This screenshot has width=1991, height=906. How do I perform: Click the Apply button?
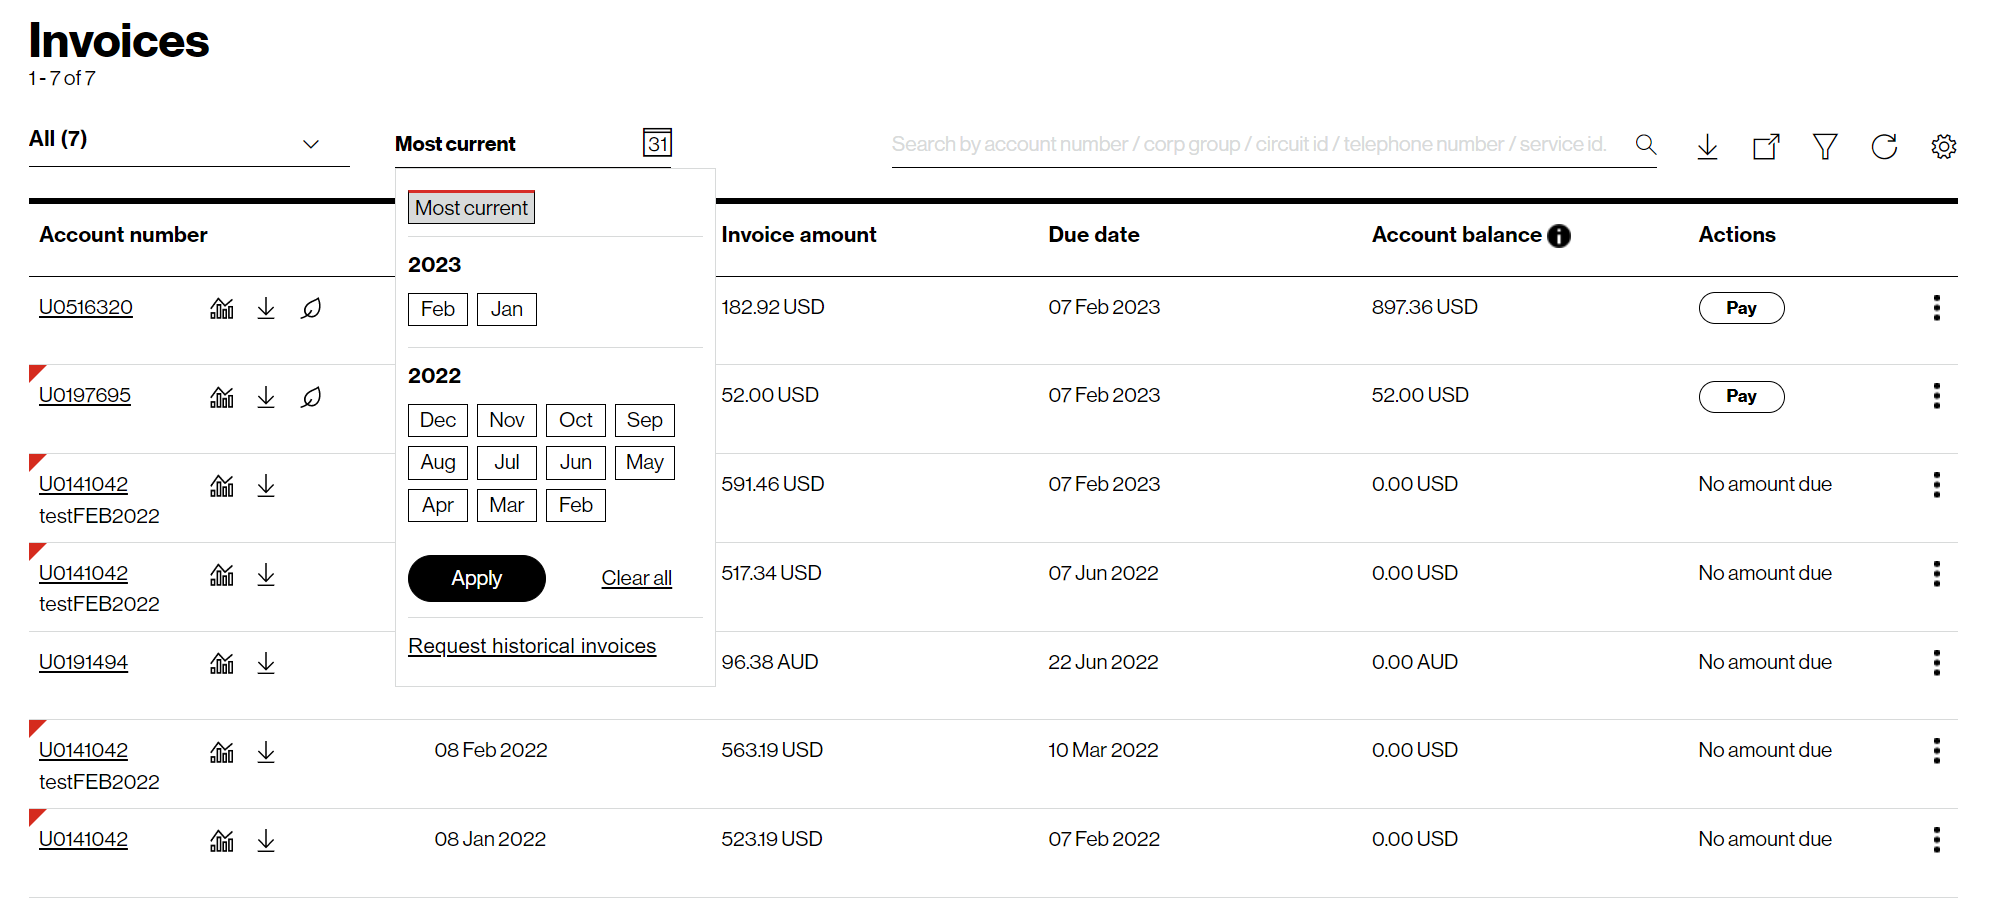click(476, 578)
